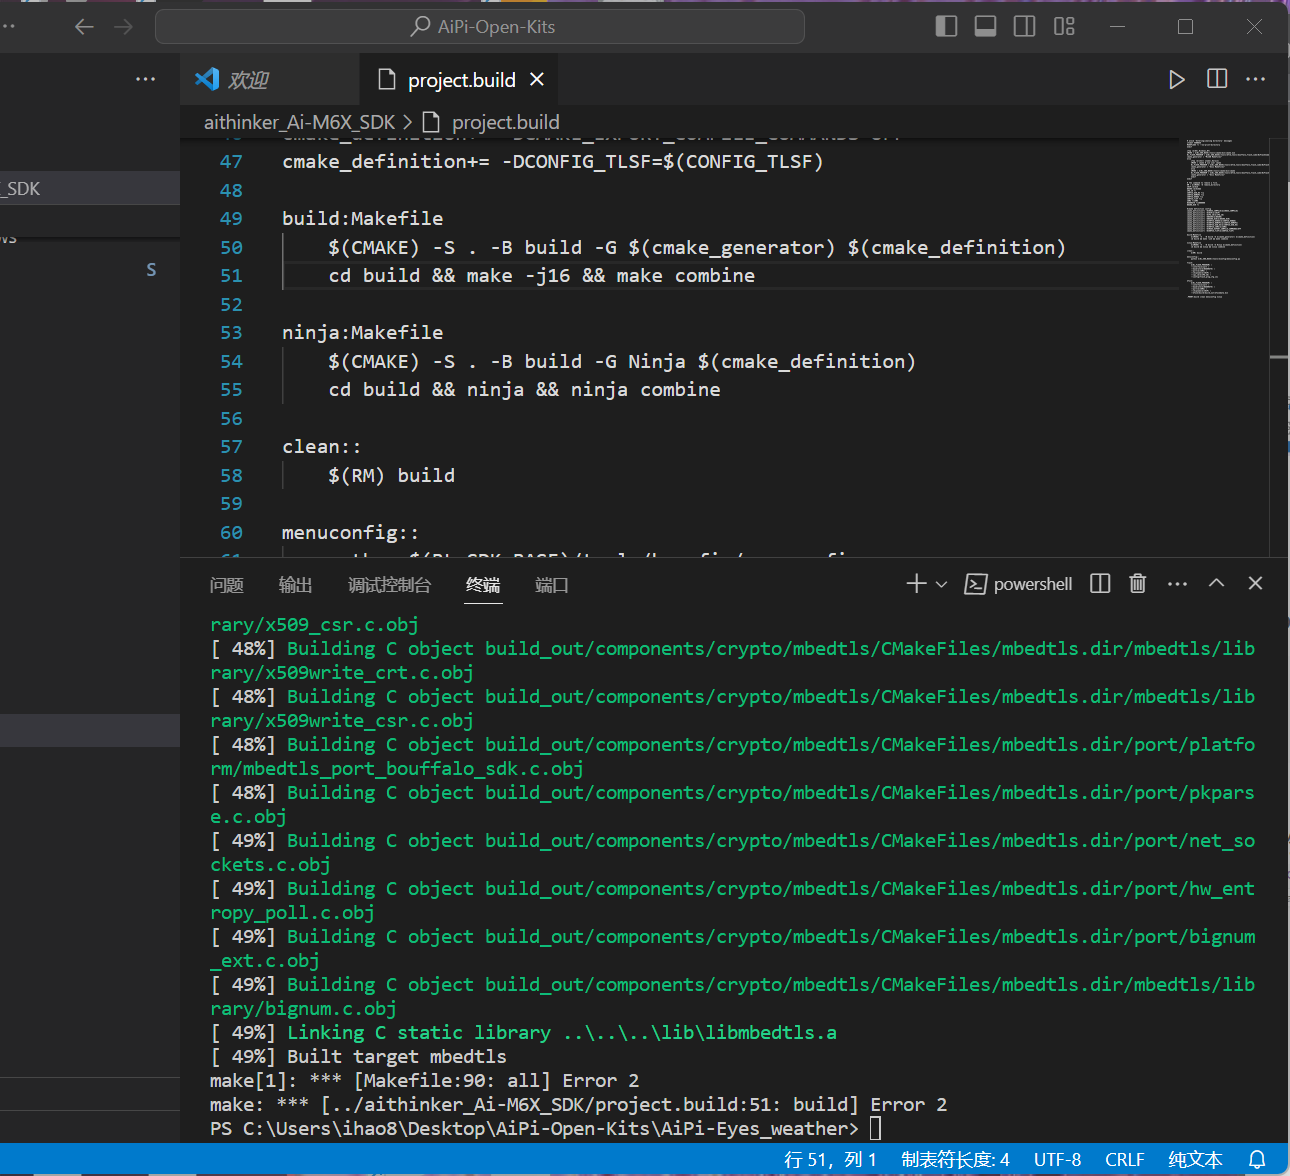Screen dimensions: 1290x1176
Task: Click 'build:Makefile' code line
Action: tap(363, 219)
